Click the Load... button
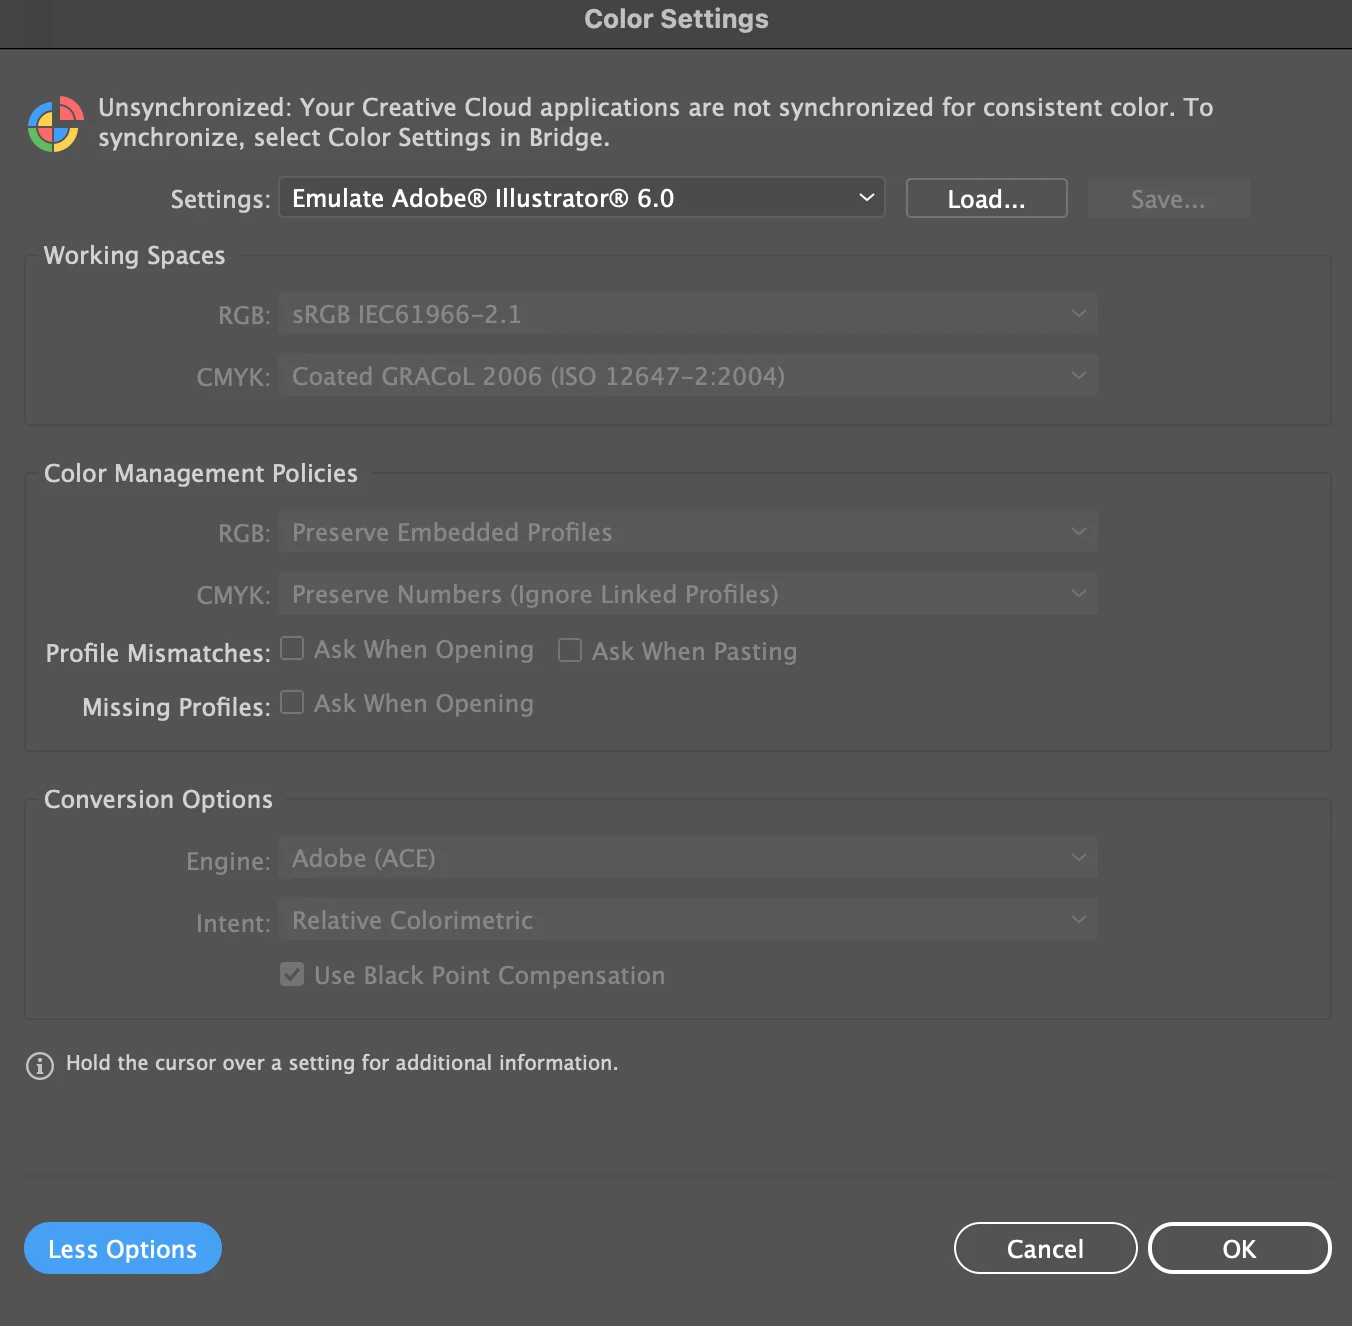Viewport: 1352px width, 1326px height. [987, 198]
